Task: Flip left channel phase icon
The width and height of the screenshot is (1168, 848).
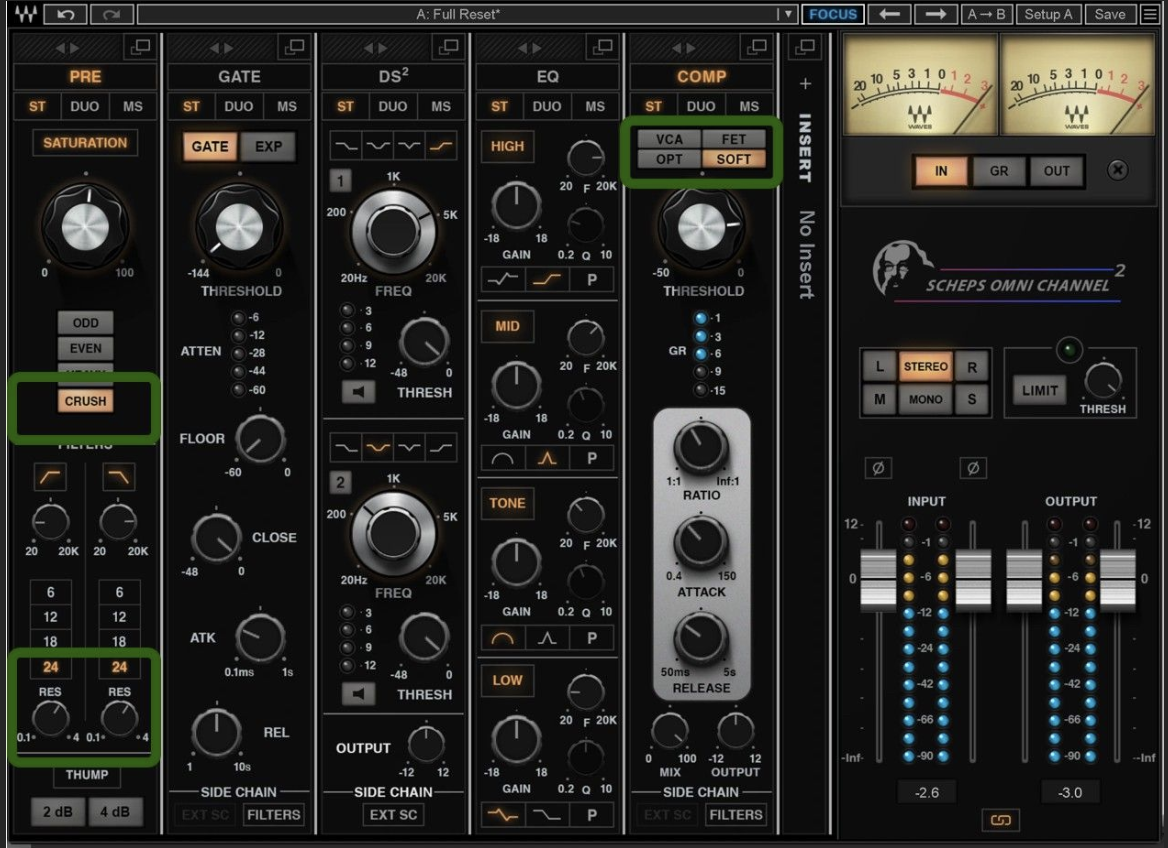Action: [878, 468]
